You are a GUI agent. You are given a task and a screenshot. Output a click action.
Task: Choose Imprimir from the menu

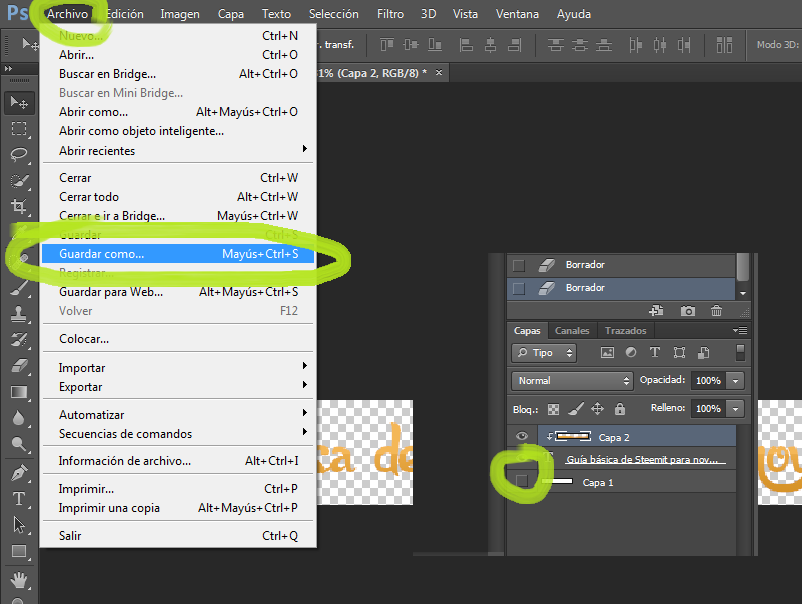pyautogui.click(x=177, y=489)
